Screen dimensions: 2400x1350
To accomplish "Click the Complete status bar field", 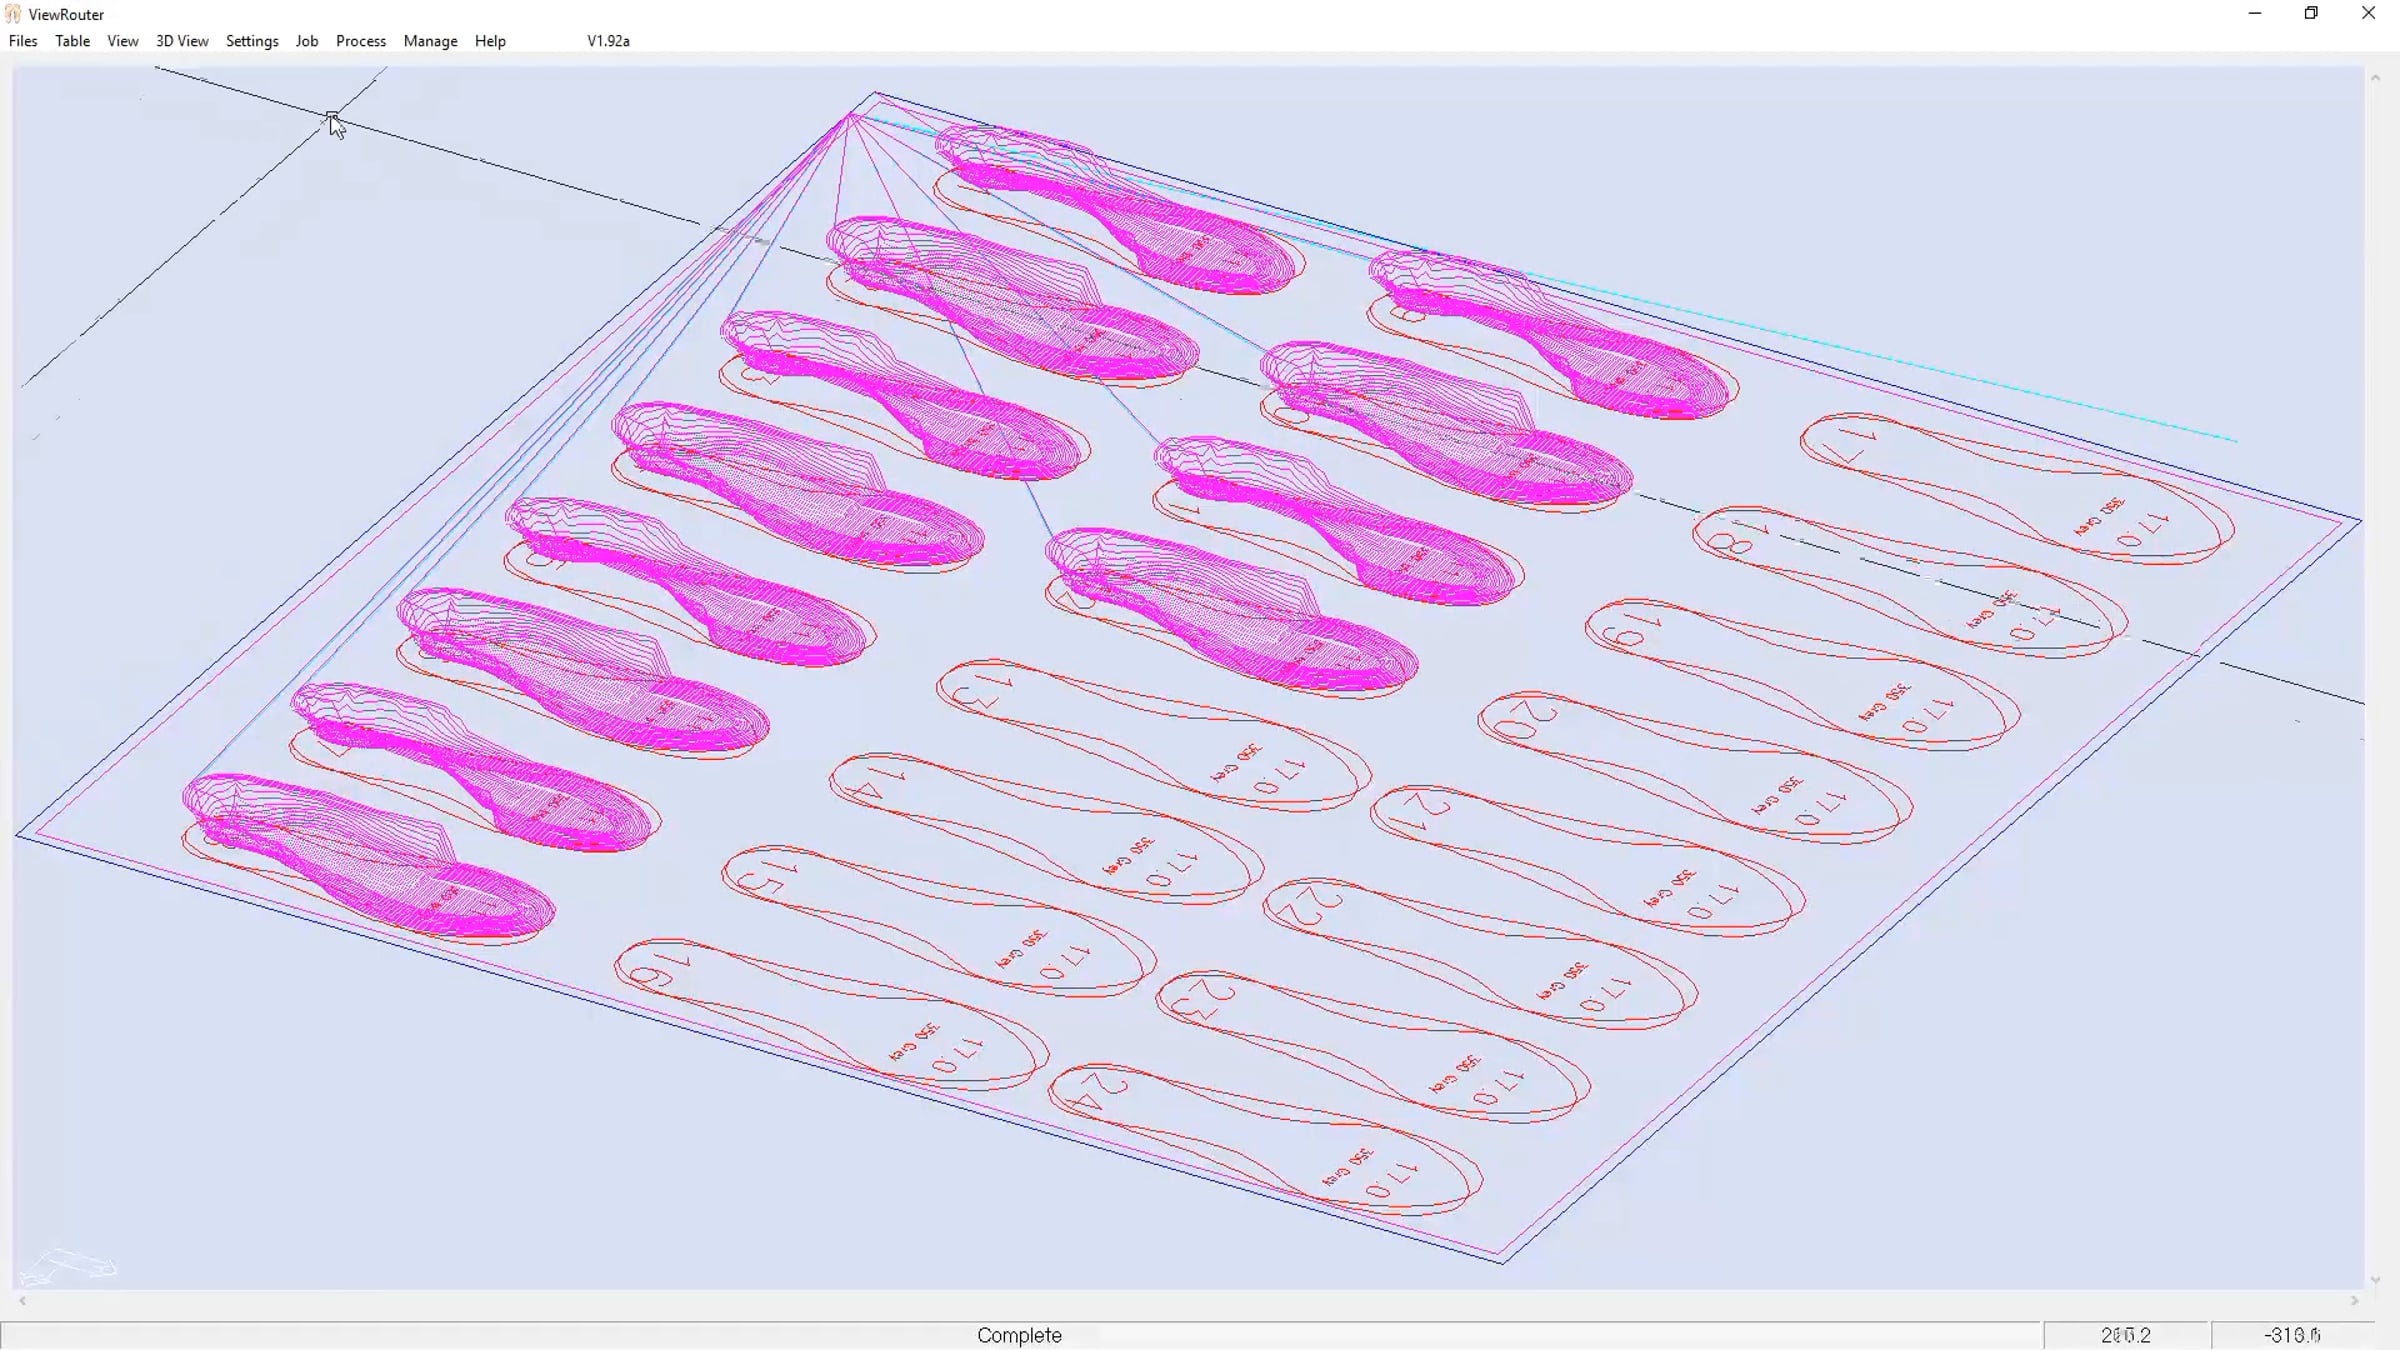I will coord(1019,1335).
